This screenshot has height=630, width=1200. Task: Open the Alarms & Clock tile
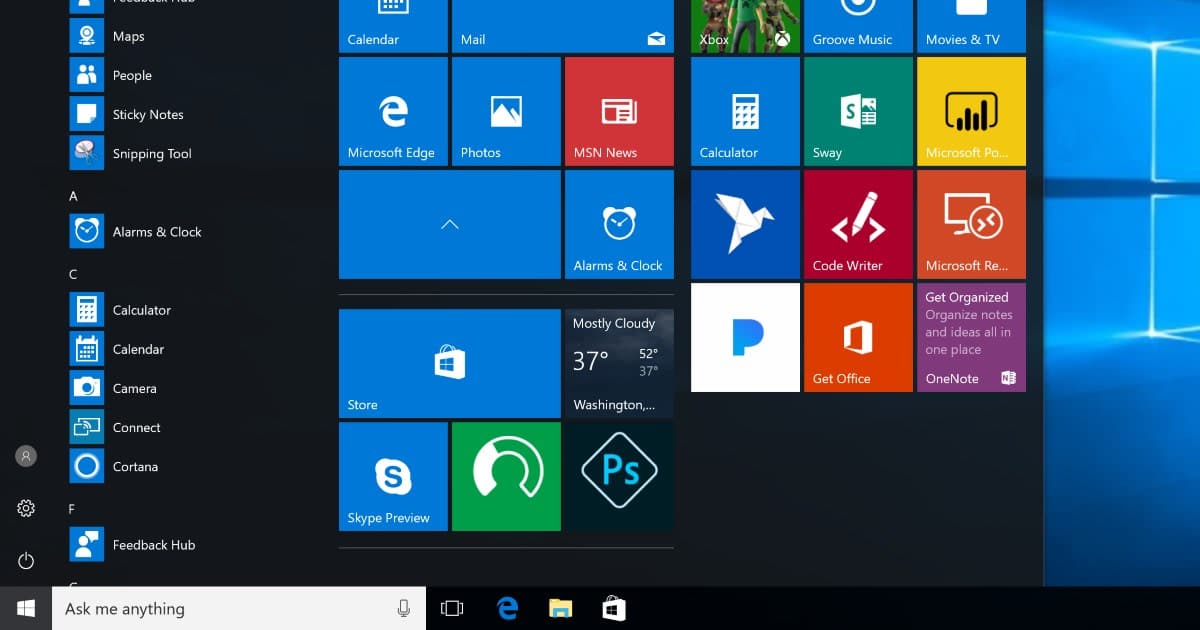tap(619, 224)
